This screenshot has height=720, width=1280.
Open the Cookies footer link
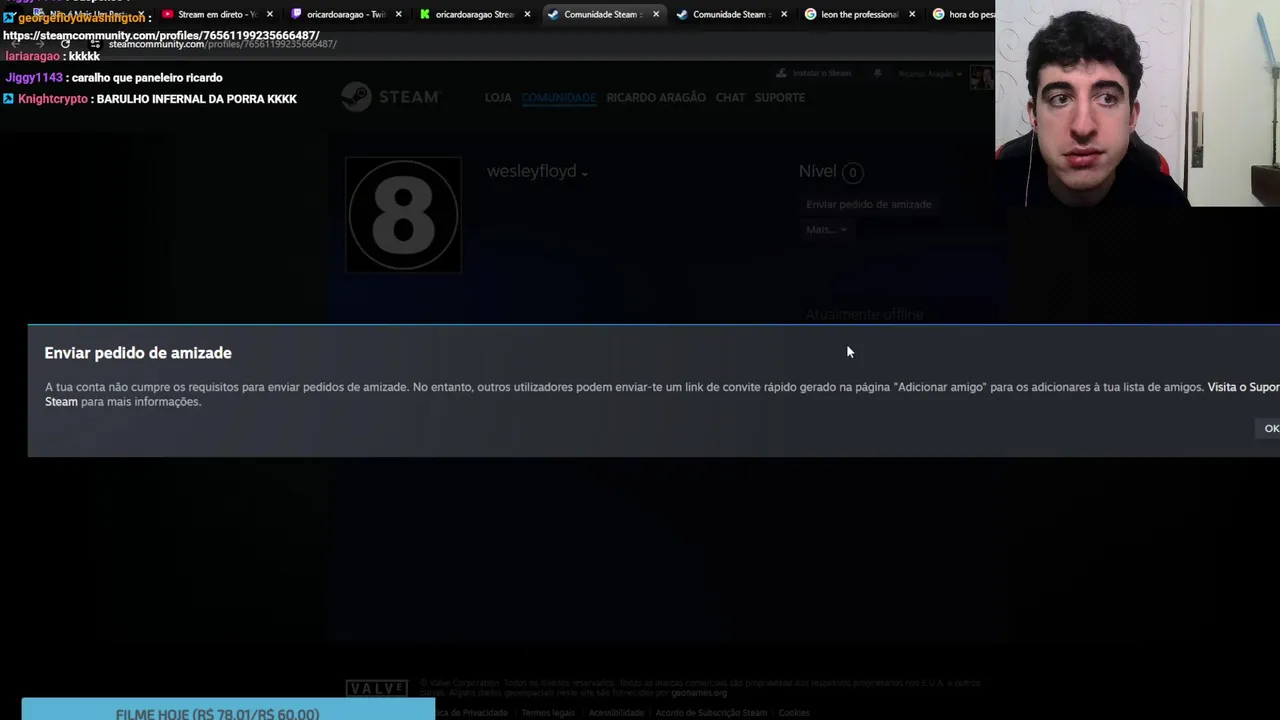(x=794, y=713)
